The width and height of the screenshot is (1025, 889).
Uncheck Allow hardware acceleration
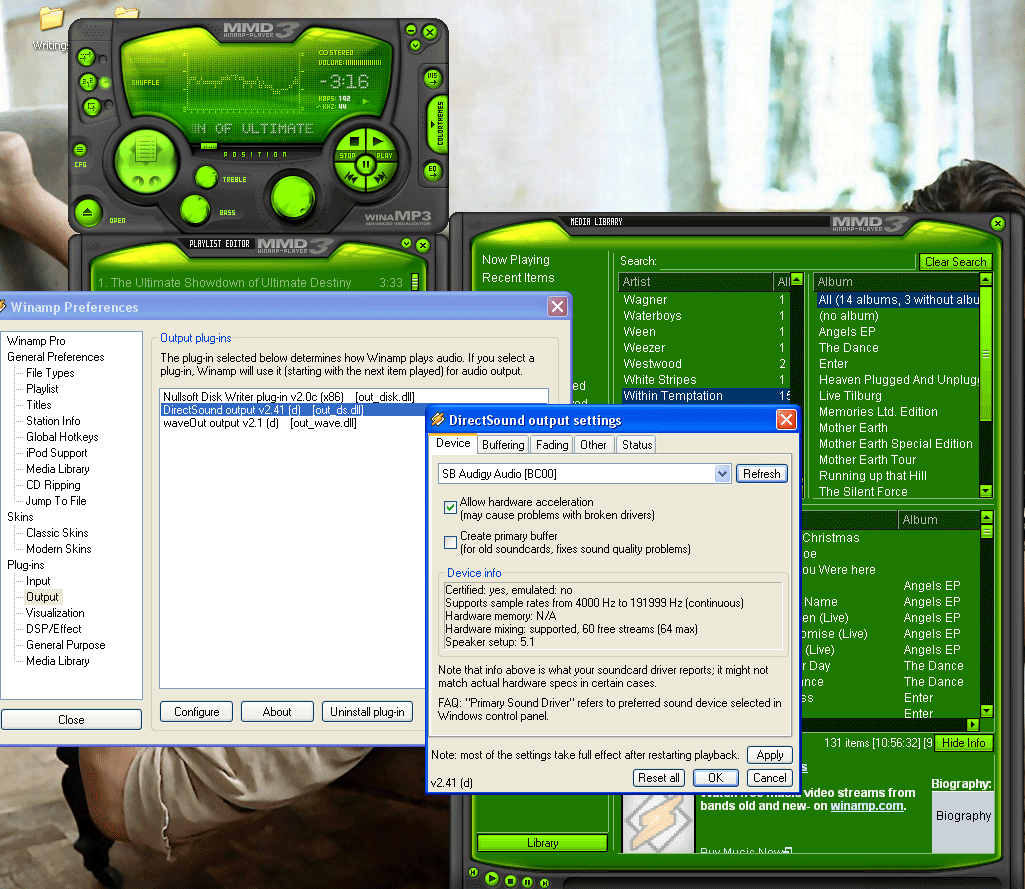(450, 508)
